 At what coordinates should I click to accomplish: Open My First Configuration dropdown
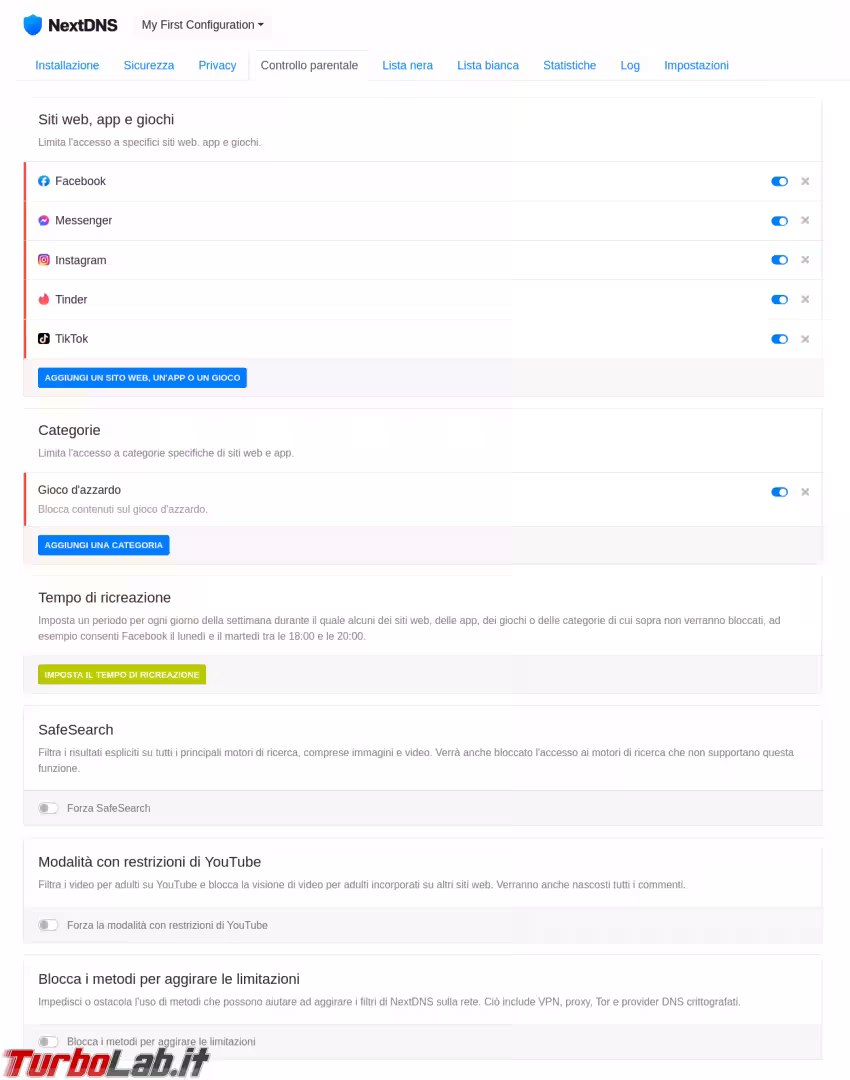click(x=203, y=25)
